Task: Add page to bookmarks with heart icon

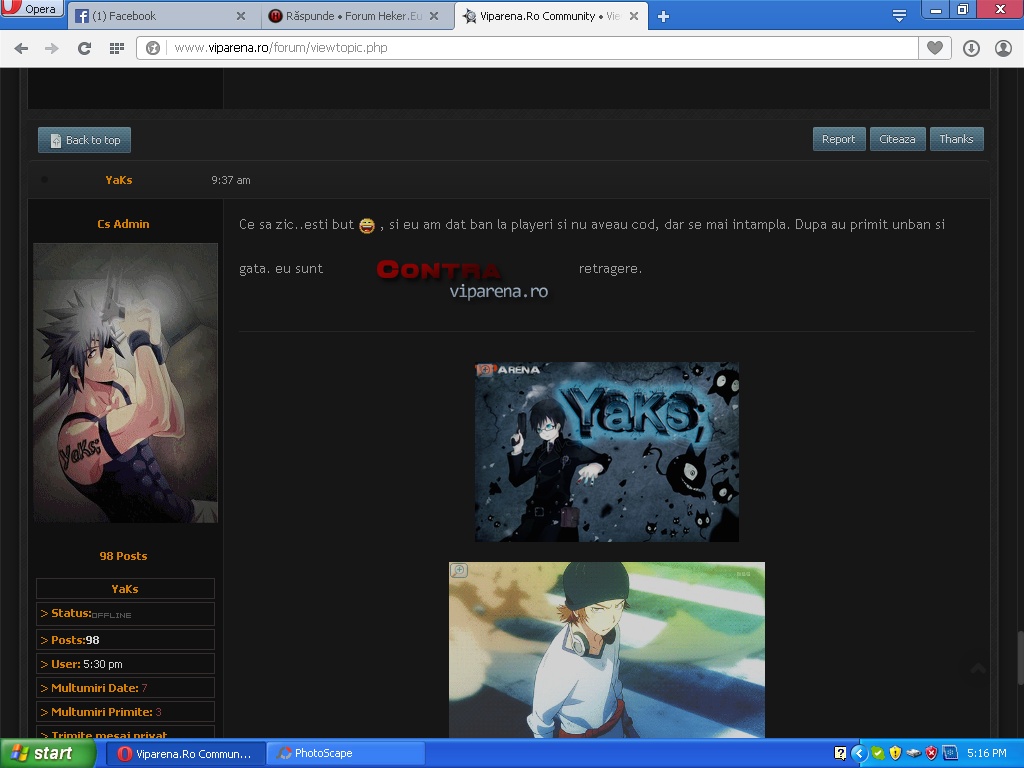Action: (935, 48)
